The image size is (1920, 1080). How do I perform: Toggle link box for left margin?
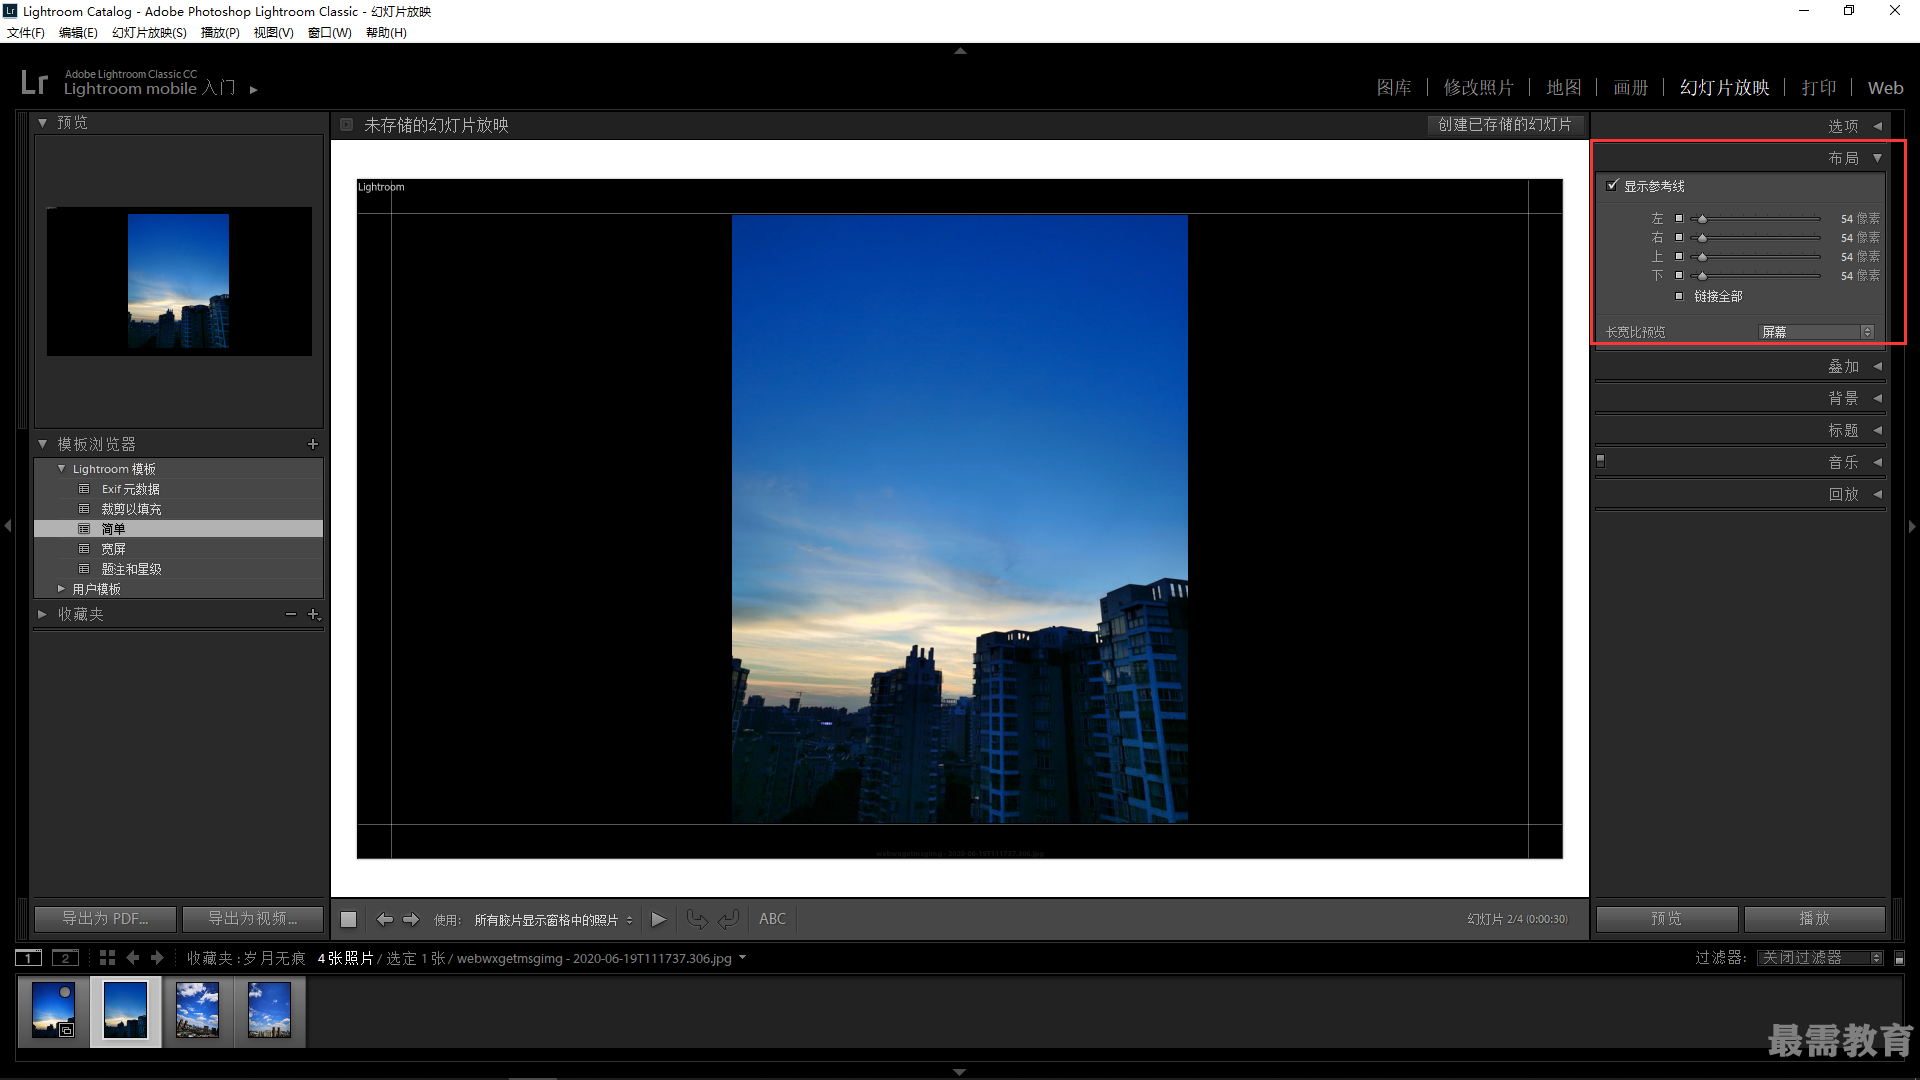click(x=1679, y=218)
